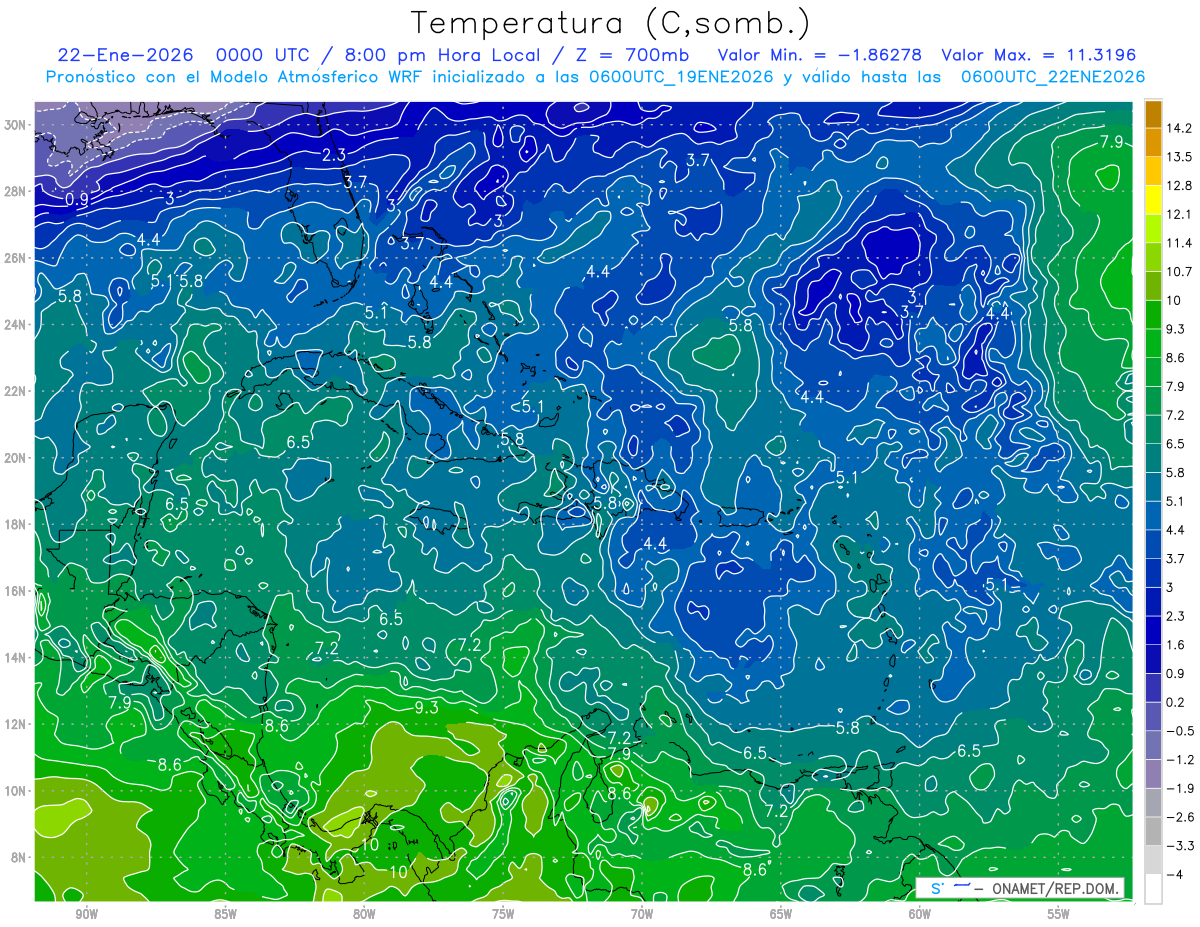Image resolution: width=1200 pixels, height=927 pixels.
Task: Click the 10.7 label on the color scale
Action: pyautogui.click(x=1178, y=271)
